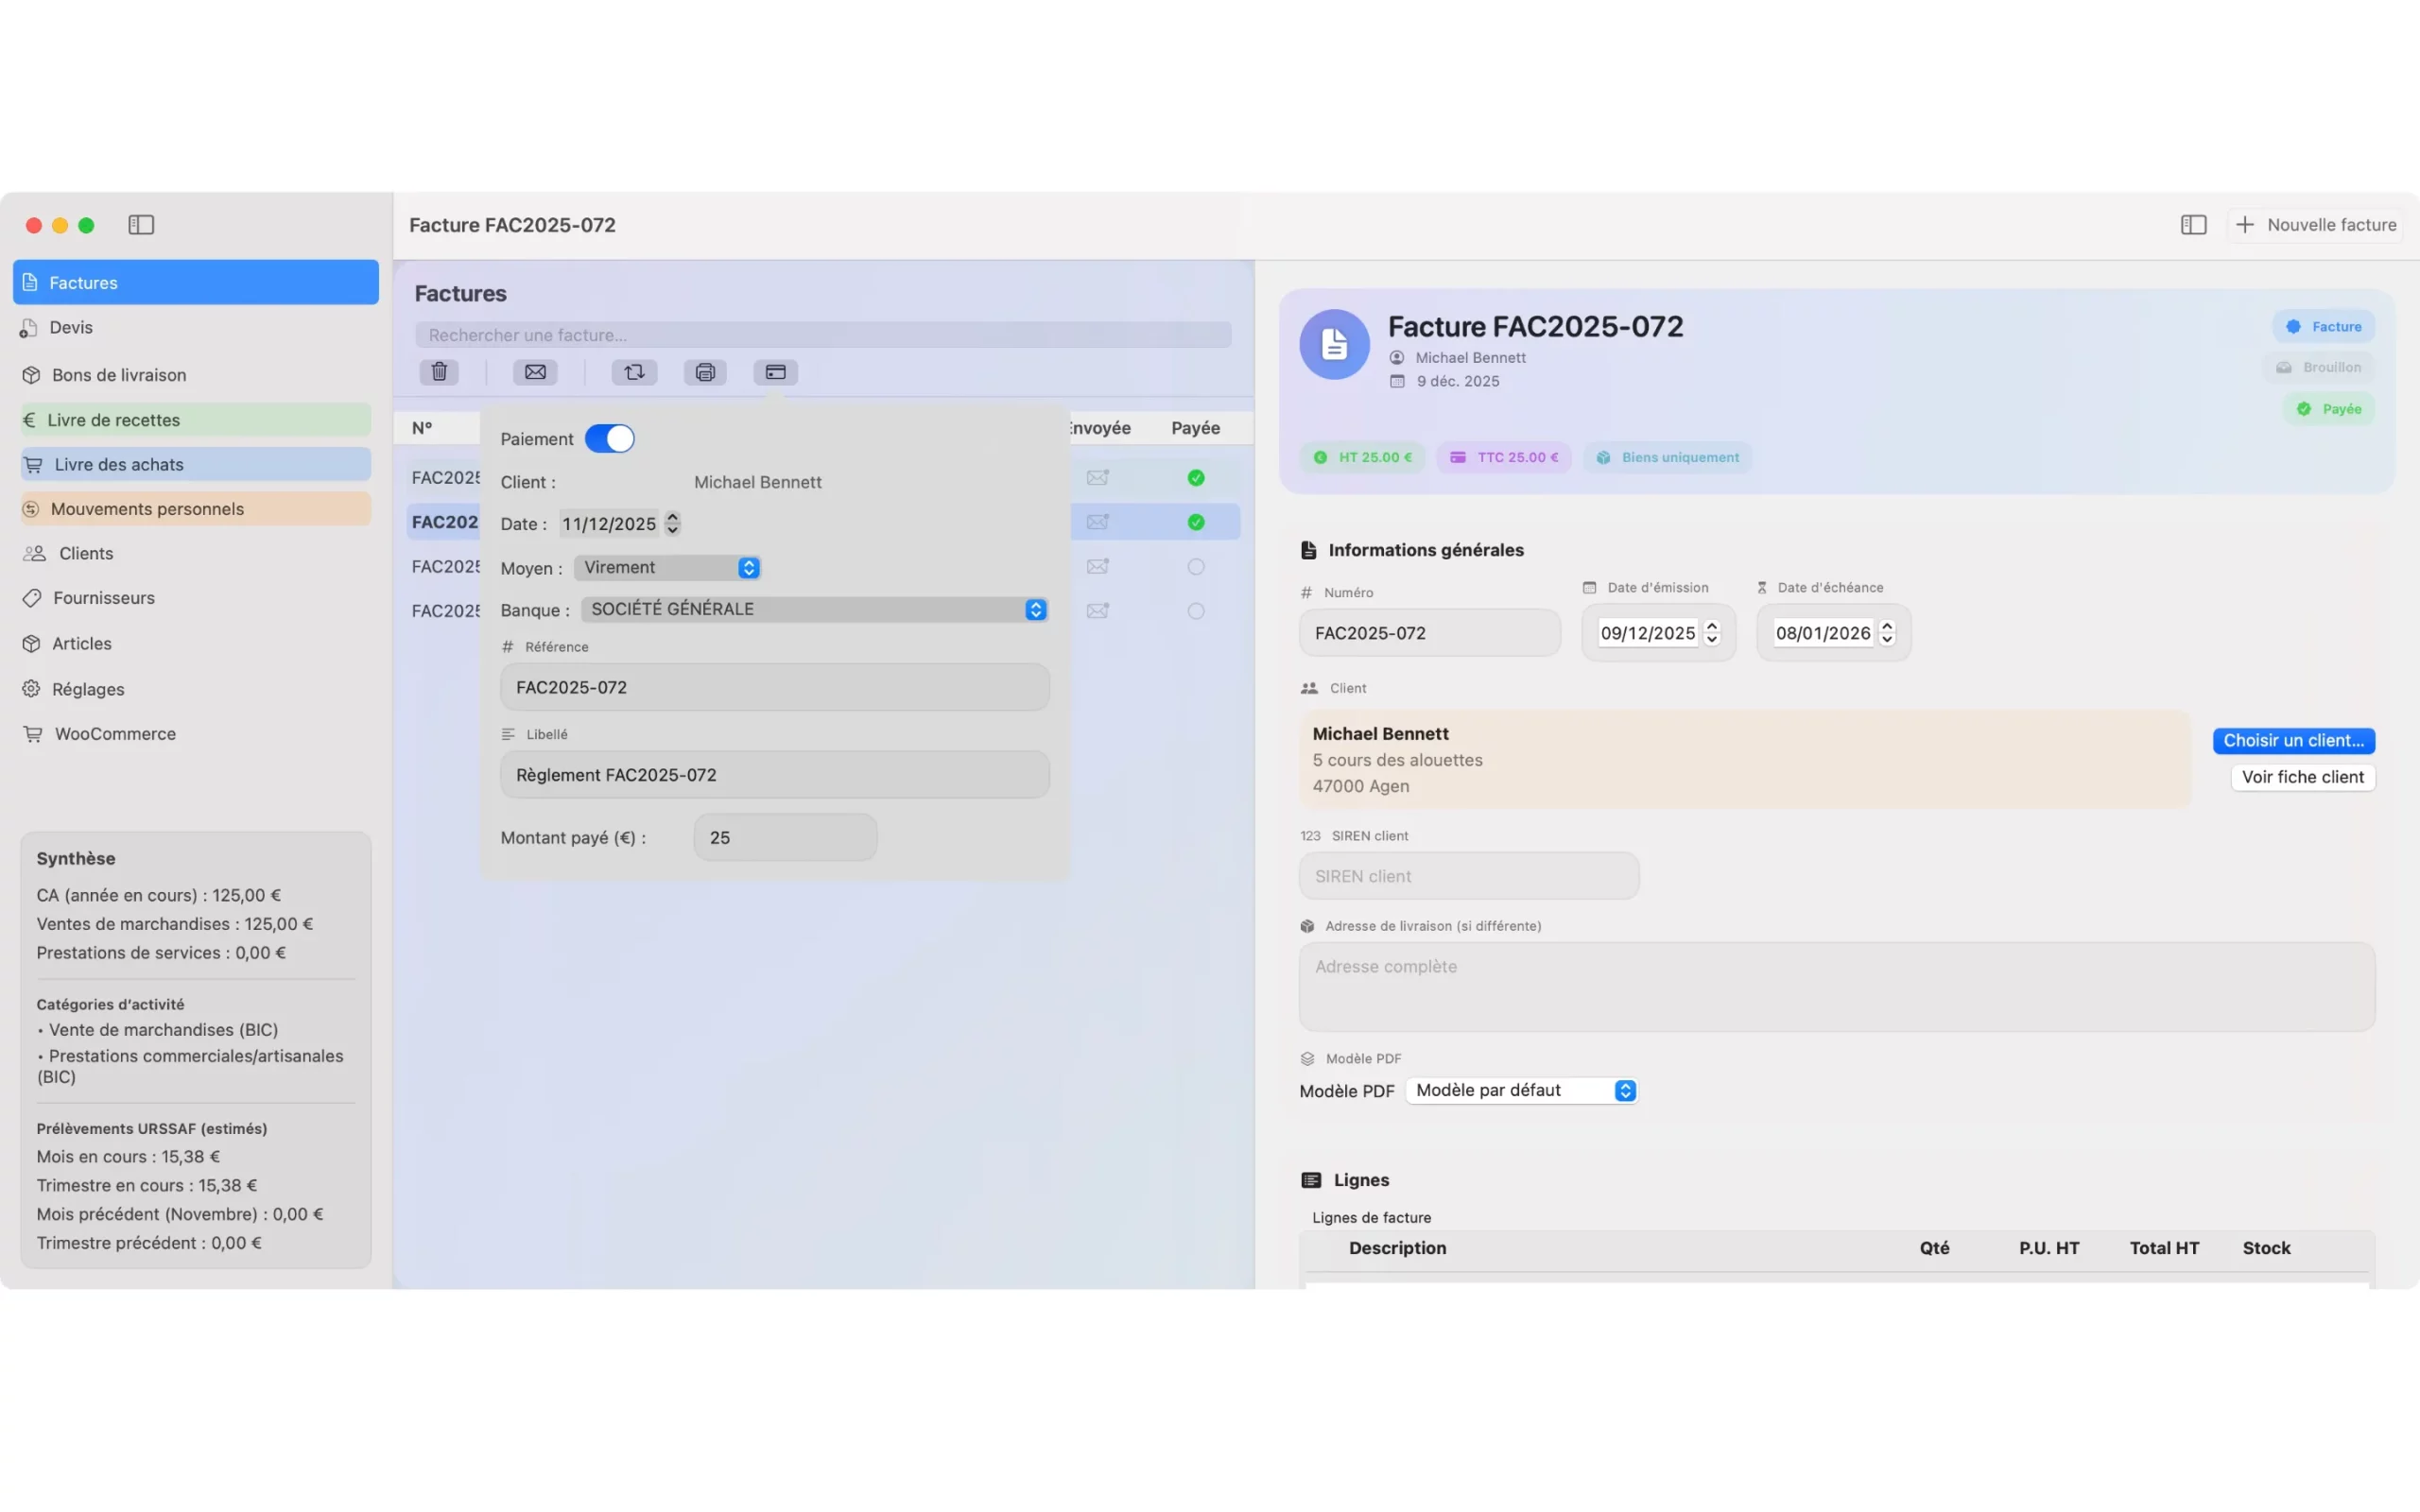The height and width of the screenshot is (1512, 2420).
Task: Mark last invoice row as paid
Action: click(1195, 611)
